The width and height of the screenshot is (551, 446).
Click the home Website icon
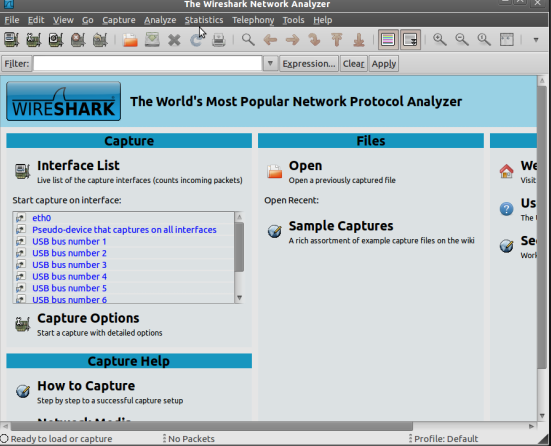pos(506,171)
